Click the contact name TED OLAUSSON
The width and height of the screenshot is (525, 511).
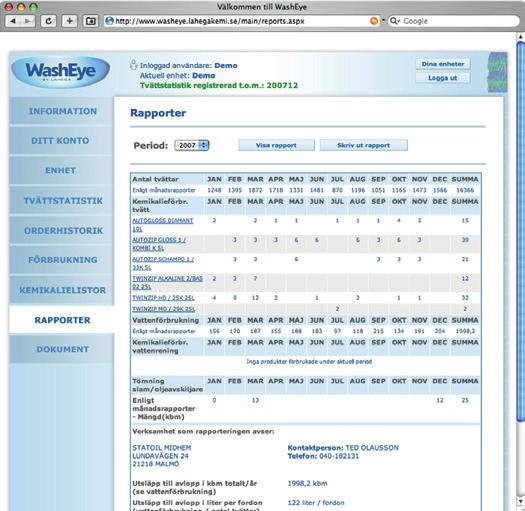[372, 448]
